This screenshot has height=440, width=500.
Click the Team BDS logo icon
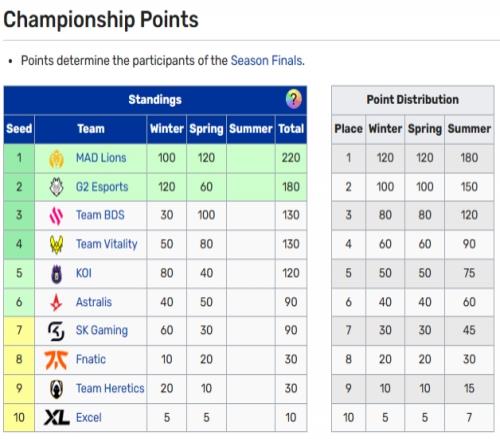point(56,215)
